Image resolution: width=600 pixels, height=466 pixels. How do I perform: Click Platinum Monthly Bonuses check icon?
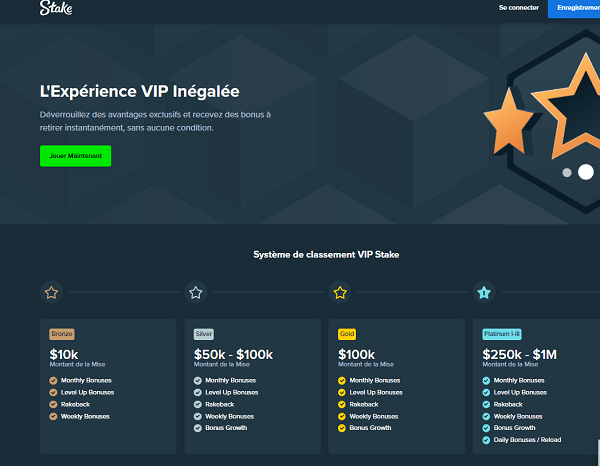click(486, 380)
